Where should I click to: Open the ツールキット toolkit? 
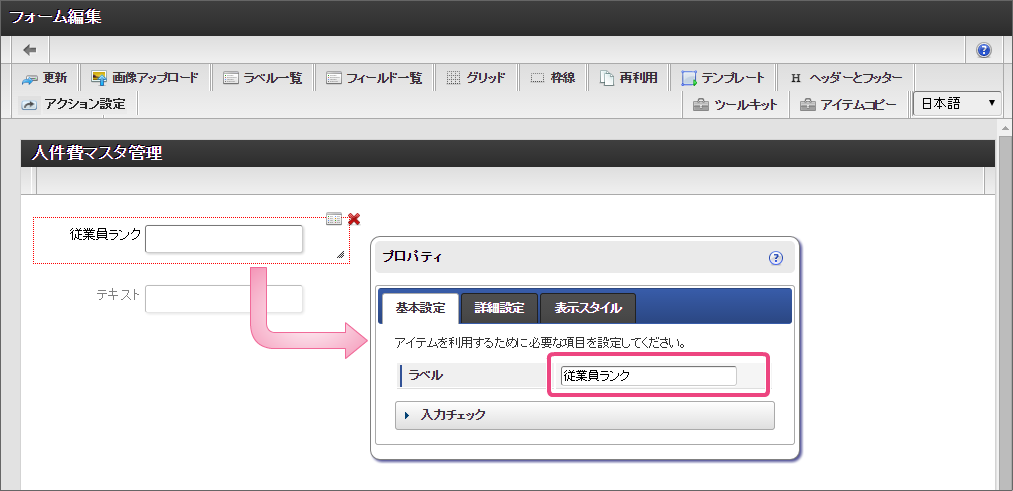point(735,104)
